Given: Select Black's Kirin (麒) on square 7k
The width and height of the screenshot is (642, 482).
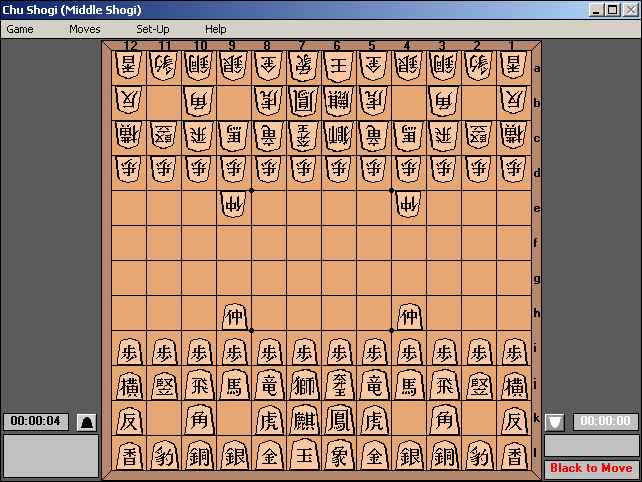Looking at the screenshot, I should [304, 421].
